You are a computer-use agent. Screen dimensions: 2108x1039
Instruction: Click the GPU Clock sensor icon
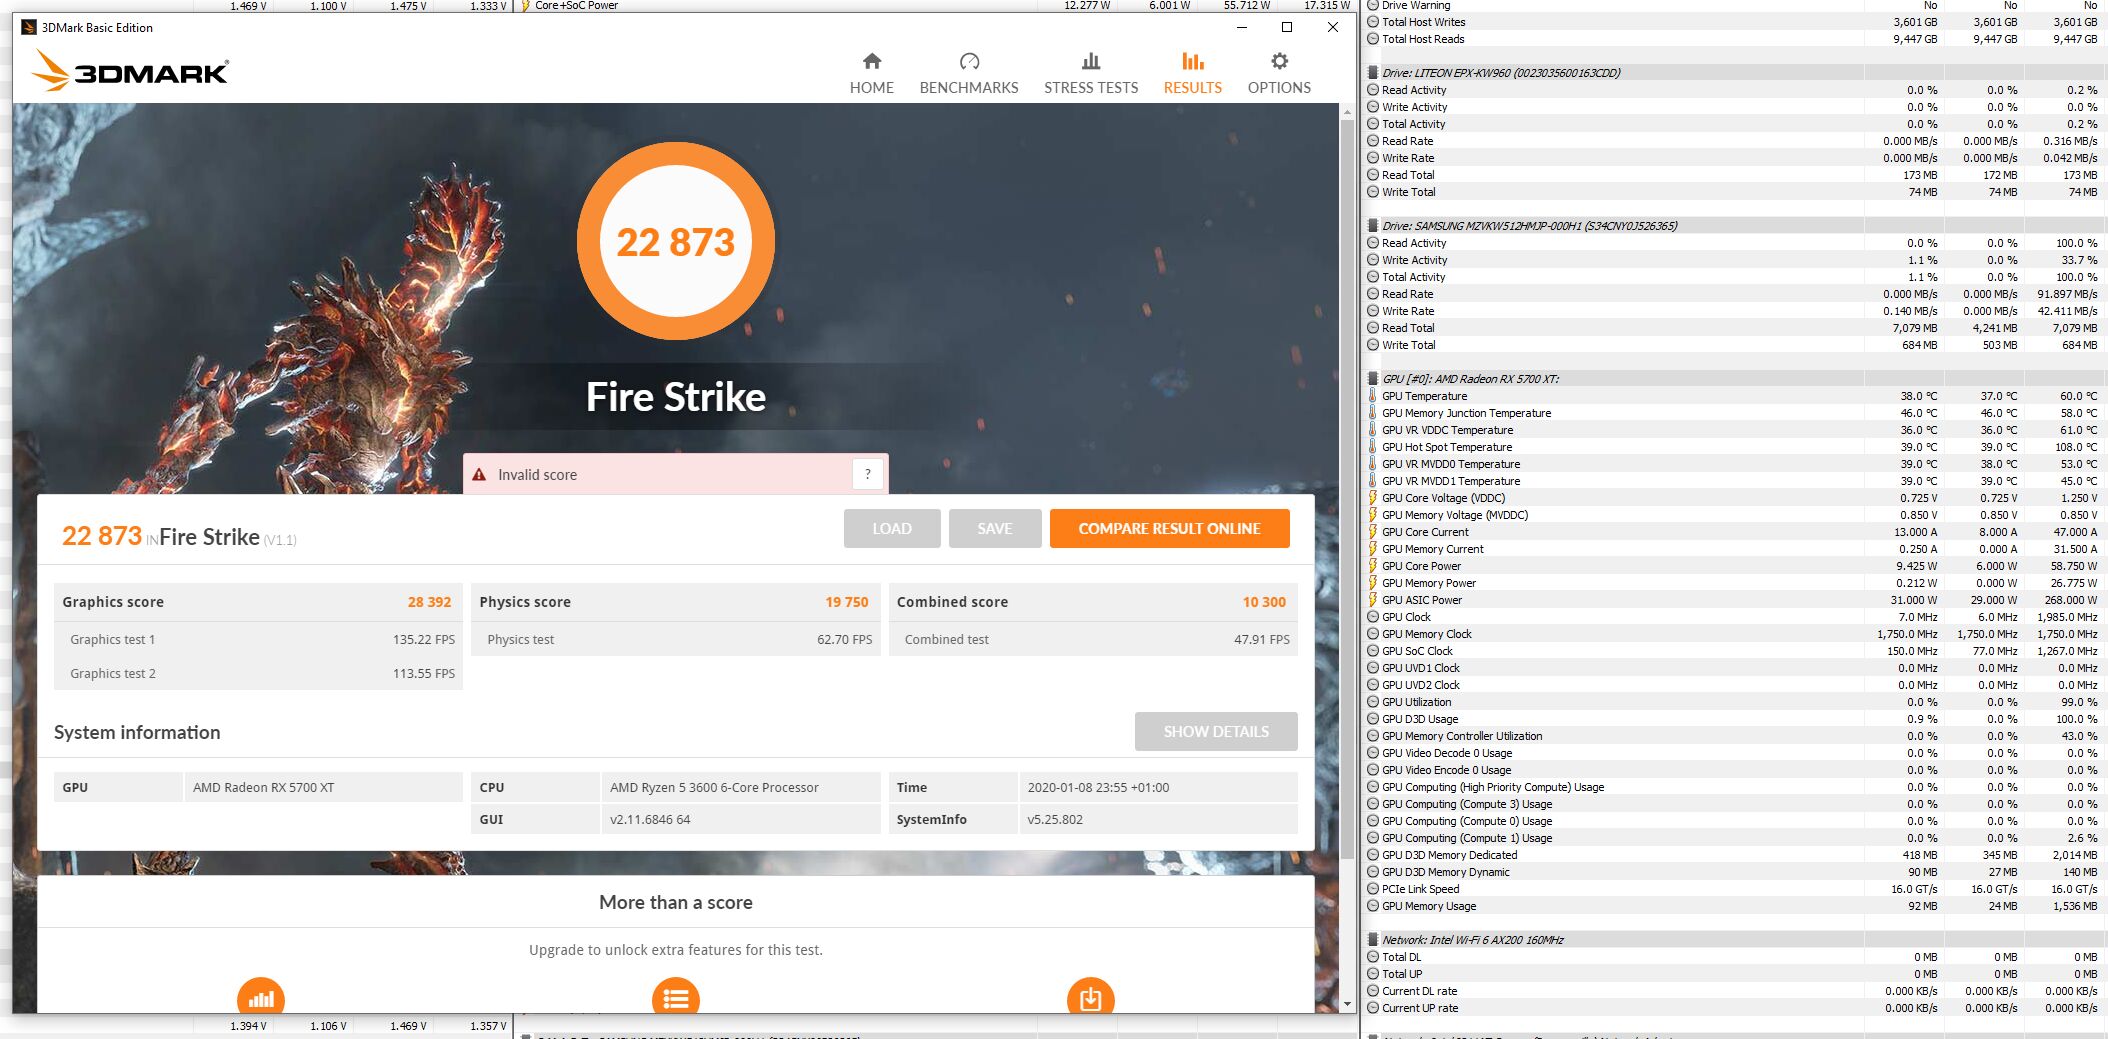(x=1373, y=617)
